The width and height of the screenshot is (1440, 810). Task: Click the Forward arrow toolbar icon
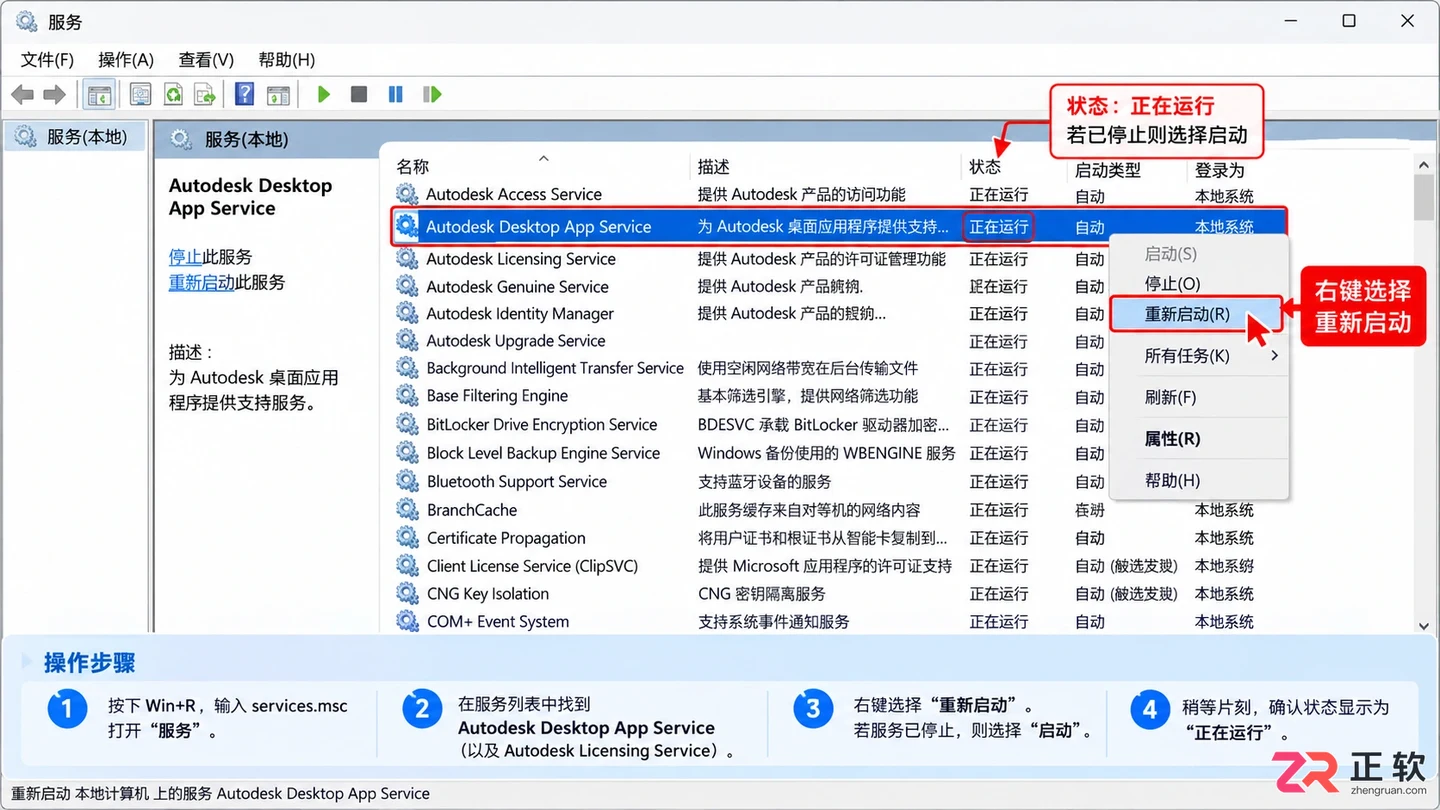(54, 95)
